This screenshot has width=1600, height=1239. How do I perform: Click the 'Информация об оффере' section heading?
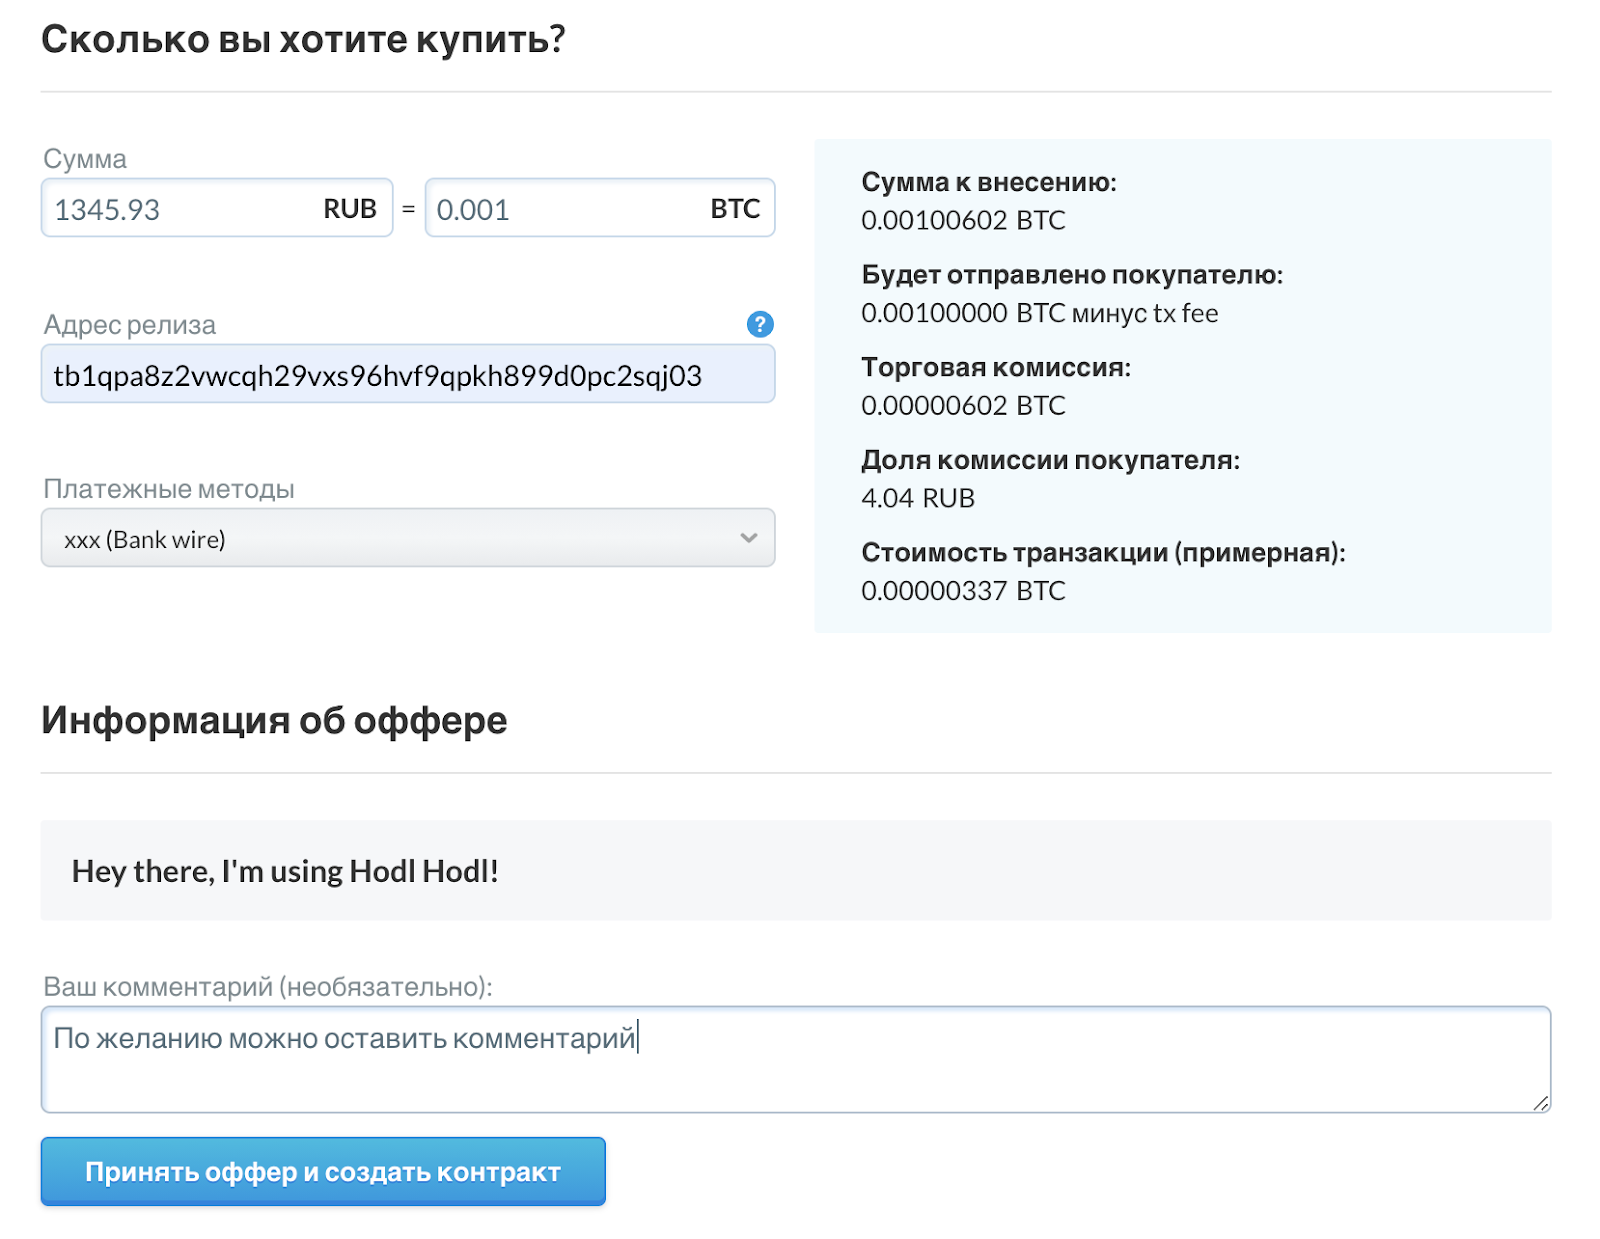[x=274, y=720]
